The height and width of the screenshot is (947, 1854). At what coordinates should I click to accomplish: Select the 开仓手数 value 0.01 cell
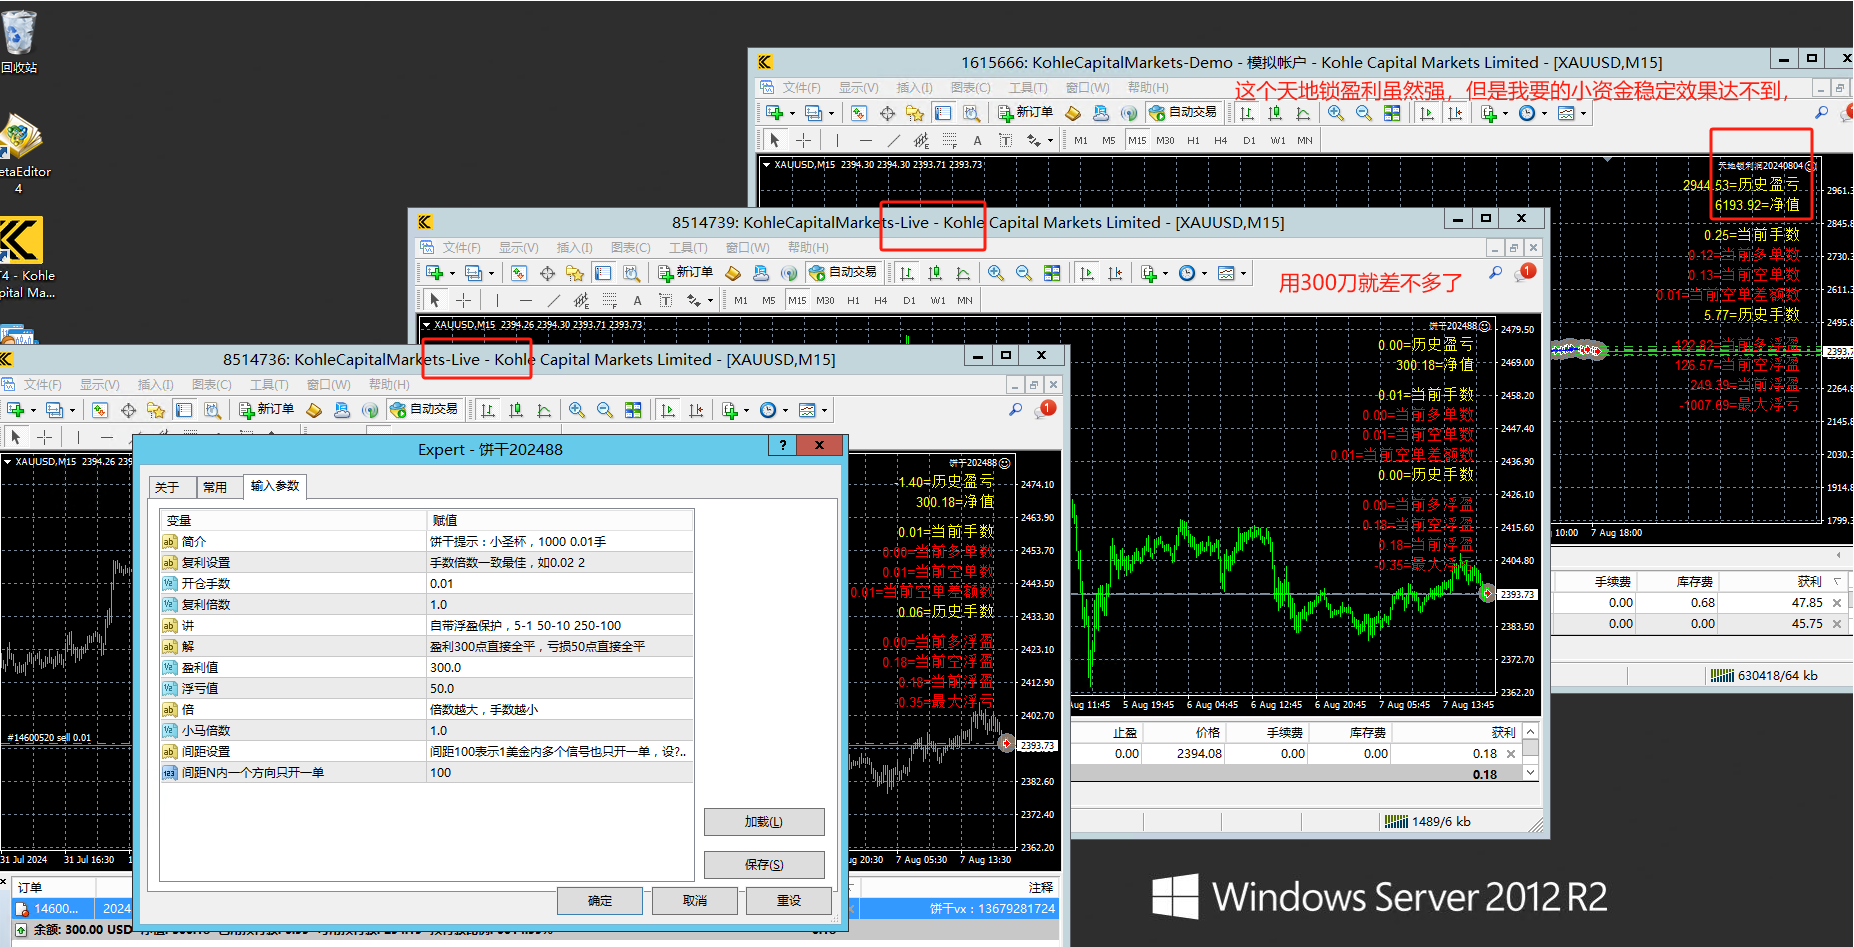pos(560,584)
